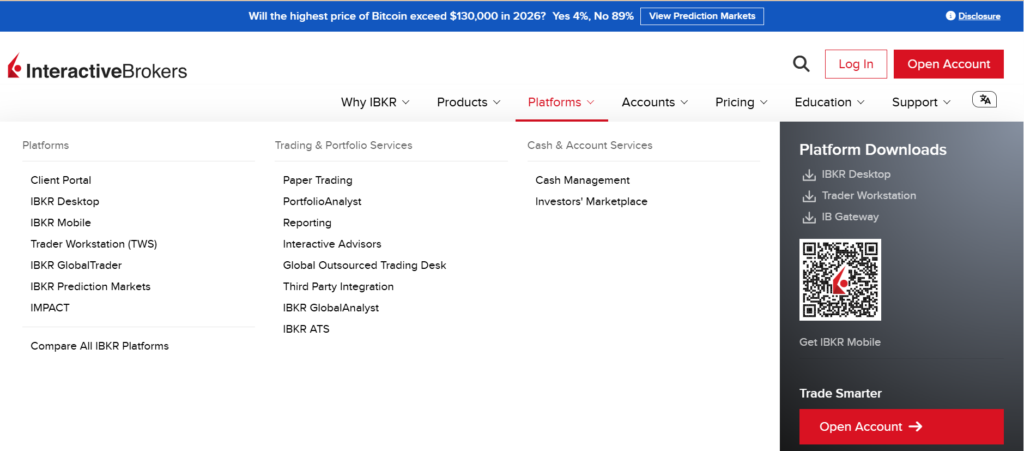Expand the Pricing menu
The image size is (1024, 451).
click(741, 102)
